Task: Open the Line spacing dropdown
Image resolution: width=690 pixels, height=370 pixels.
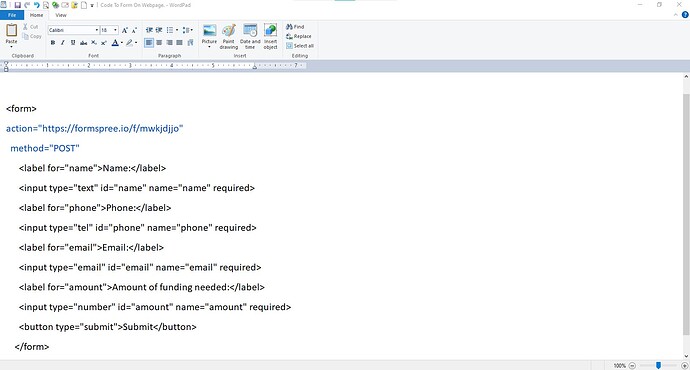Action: (188, 30)
